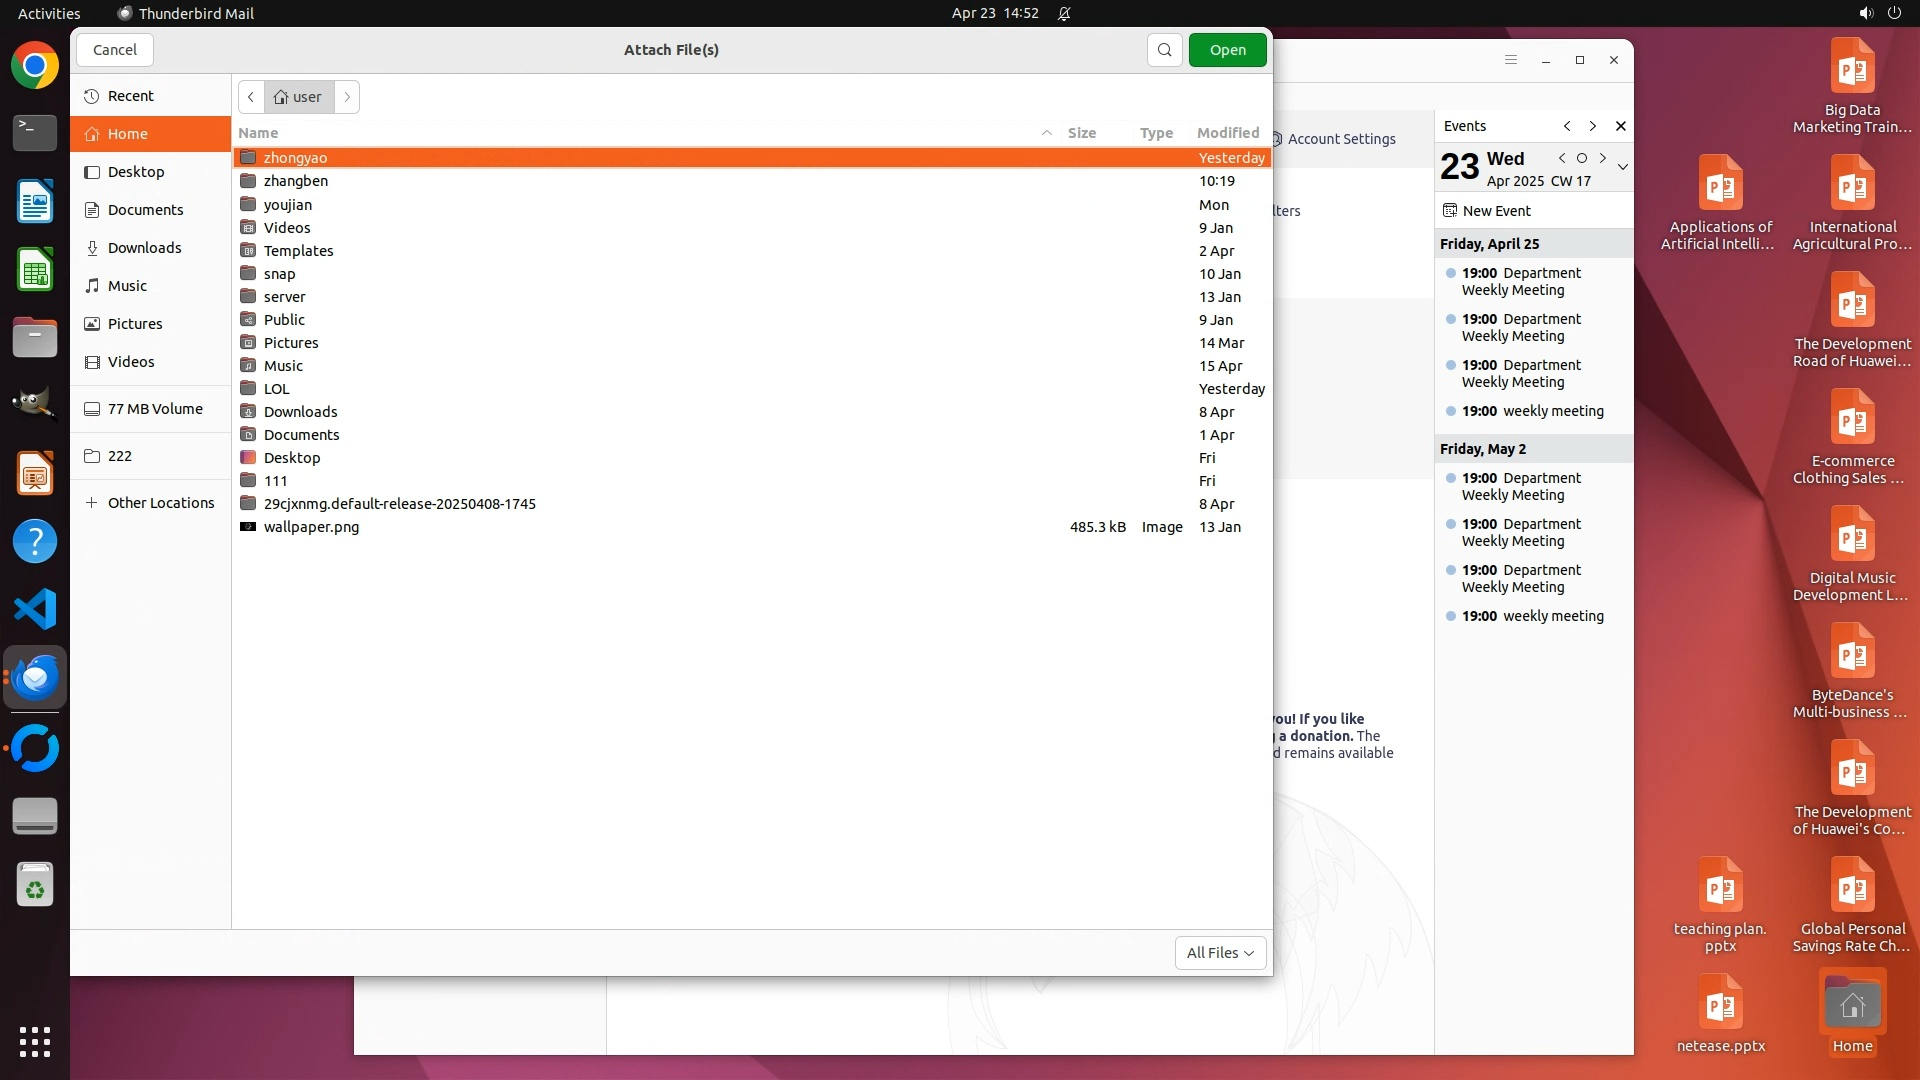Close the Events pane

click(x=1621, y=126)
